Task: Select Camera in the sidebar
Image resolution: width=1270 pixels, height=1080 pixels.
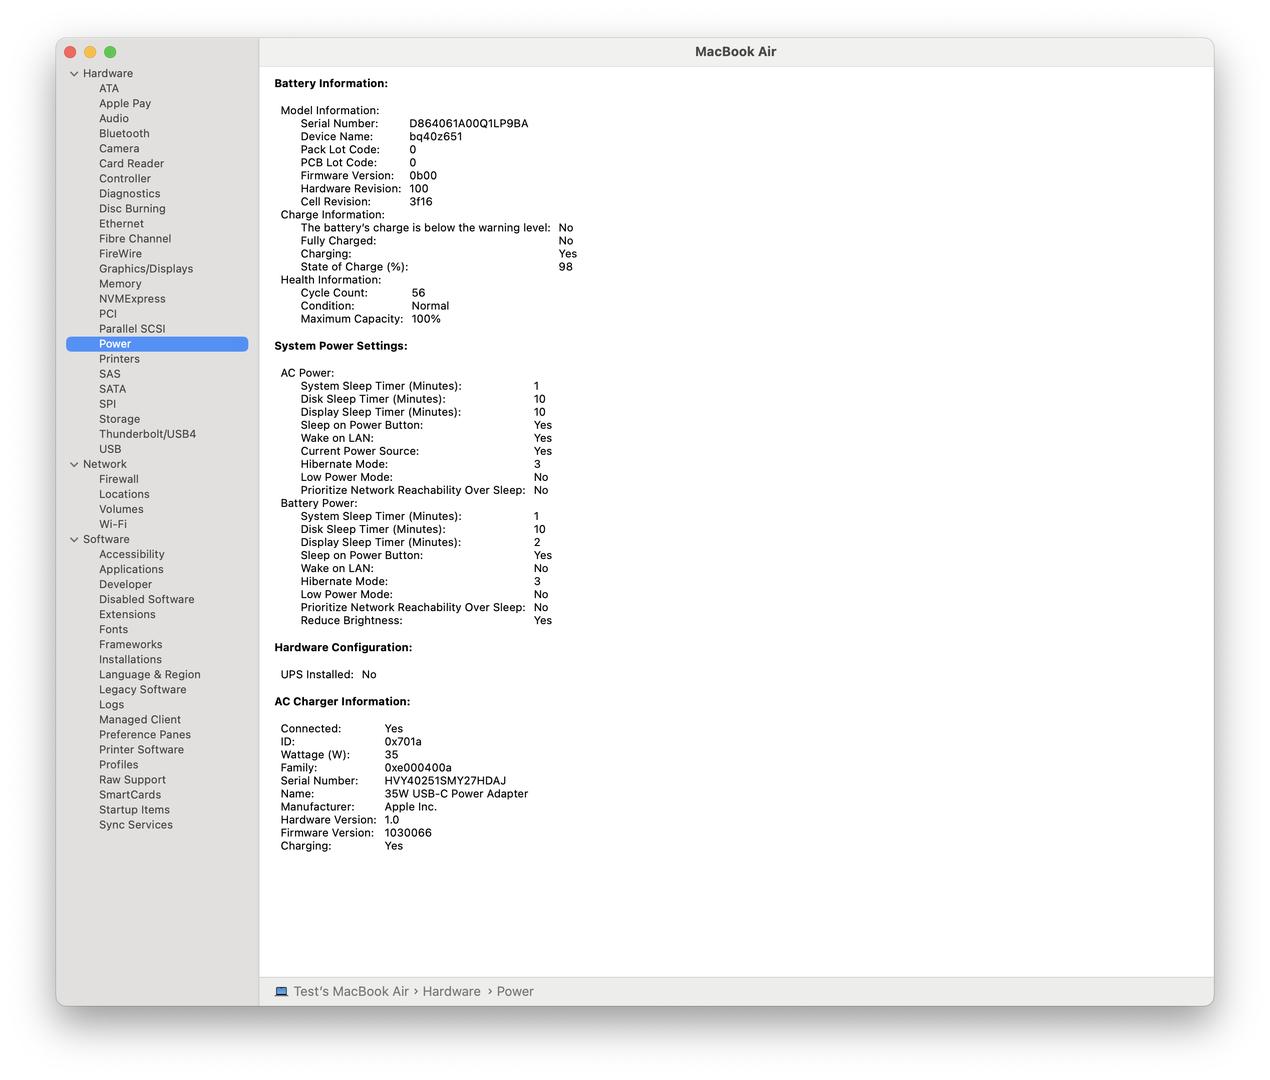Action: pos(119,149)
